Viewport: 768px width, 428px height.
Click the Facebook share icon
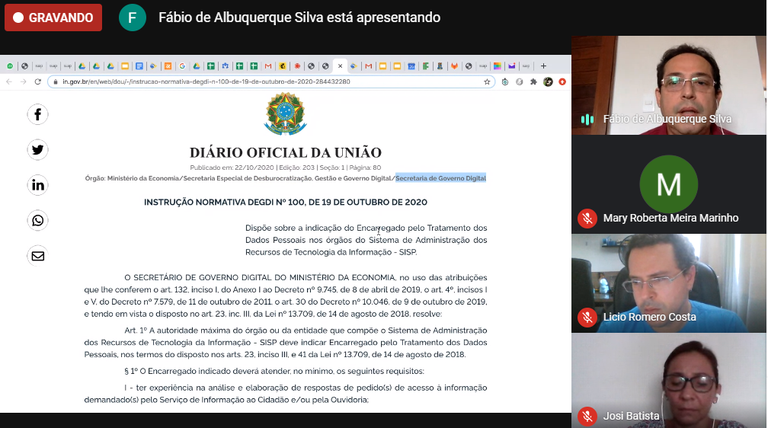coord(38,114)
